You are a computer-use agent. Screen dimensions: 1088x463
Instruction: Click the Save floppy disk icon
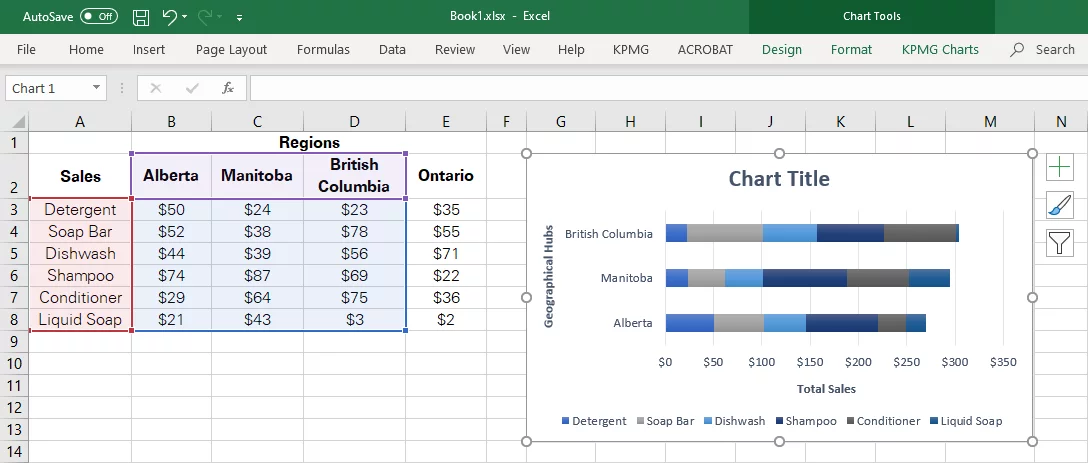141,17
